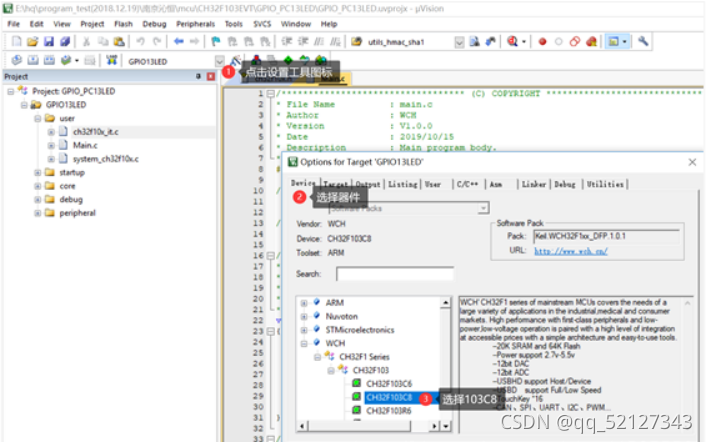707x443 pixels.
Task: Open the window layout dropdown arrow
Action: [624, 42]
